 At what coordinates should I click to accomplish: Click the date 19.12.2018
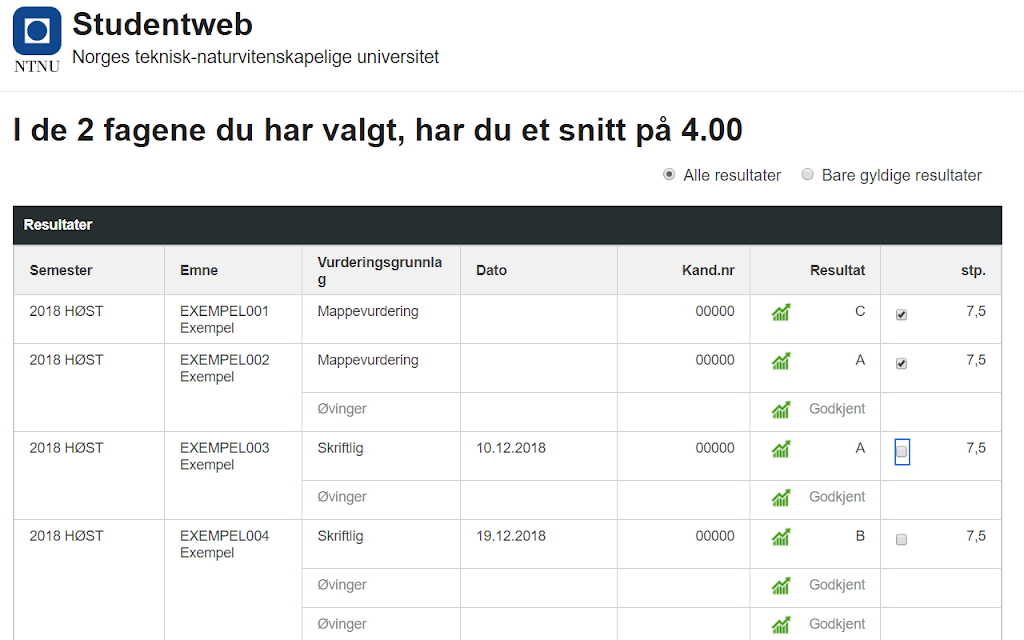coord(511,536)
